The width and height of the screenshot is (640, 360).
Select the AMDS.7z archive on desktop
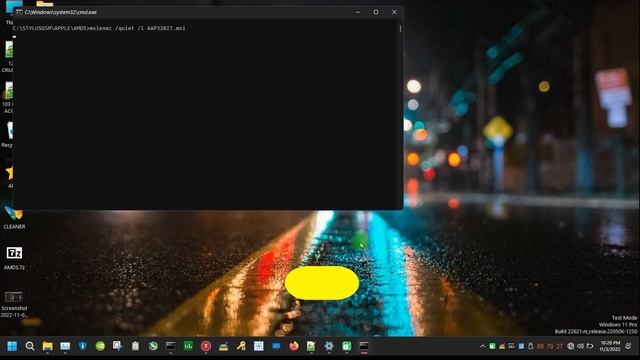(14, 258)
